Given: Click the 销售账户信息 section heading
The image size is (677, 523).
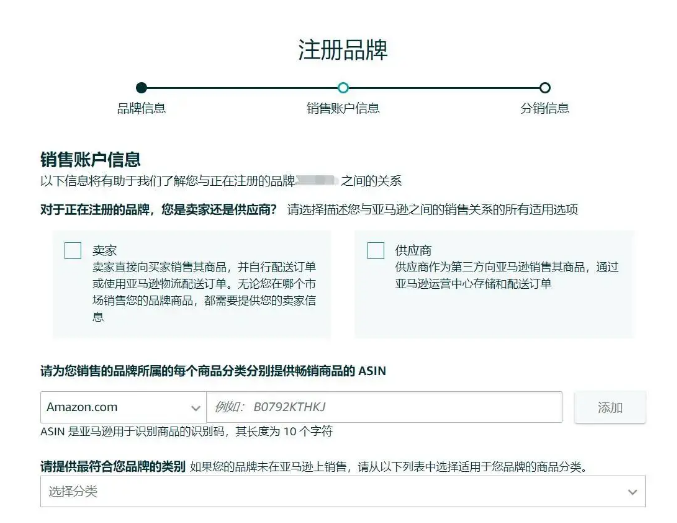Looking at the screenshot, I should click(x=91, y=159).
